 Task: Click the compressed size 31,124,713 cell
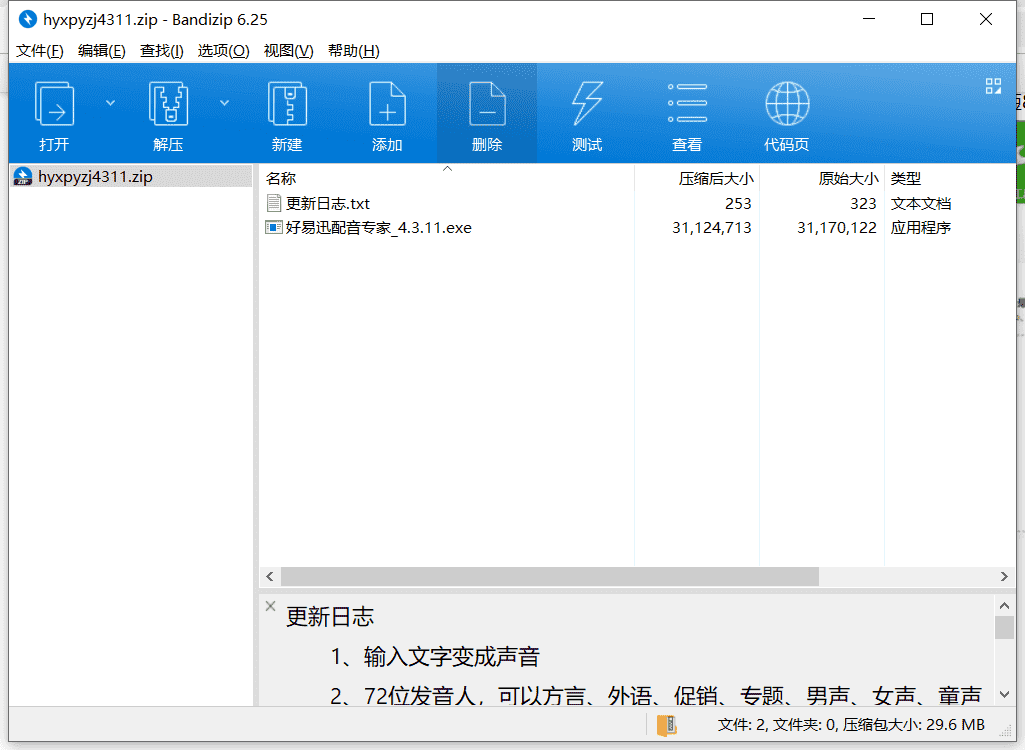click(712, 228)
